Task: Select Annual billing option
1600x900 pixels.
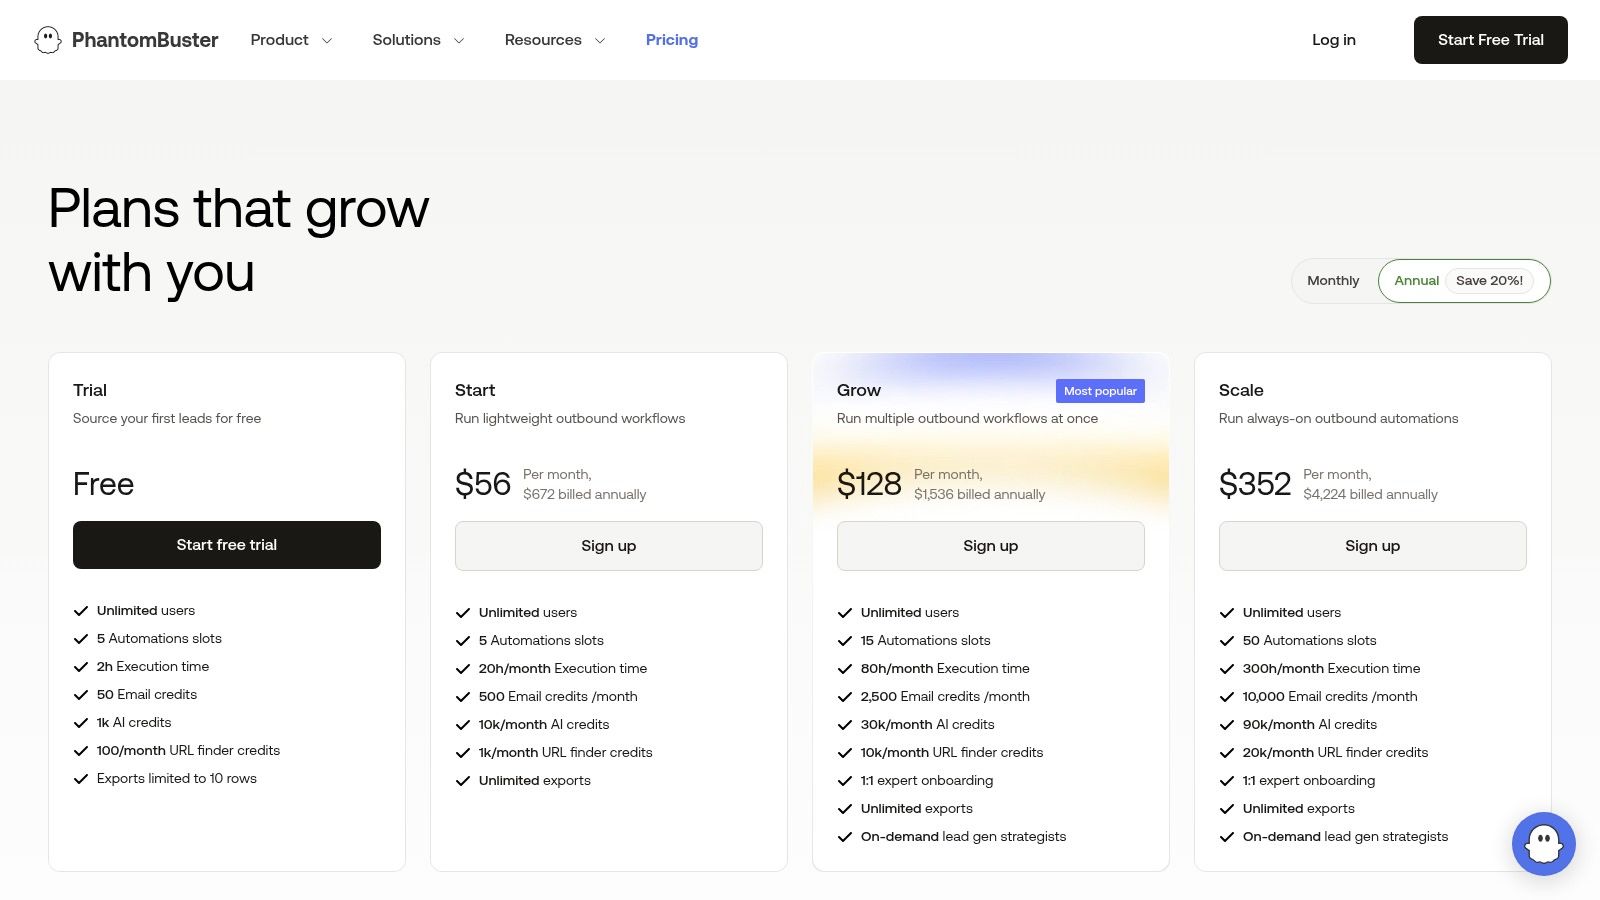Action: 1416,281
